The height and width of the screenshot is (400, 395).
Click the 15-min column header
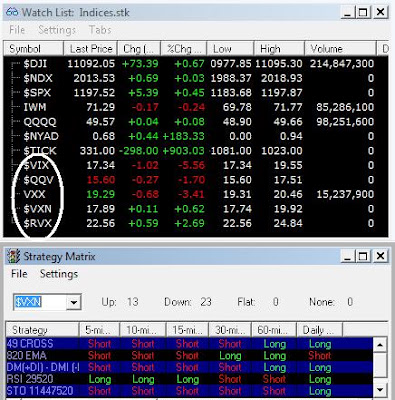pyautogui.click(x=187, y=330)
